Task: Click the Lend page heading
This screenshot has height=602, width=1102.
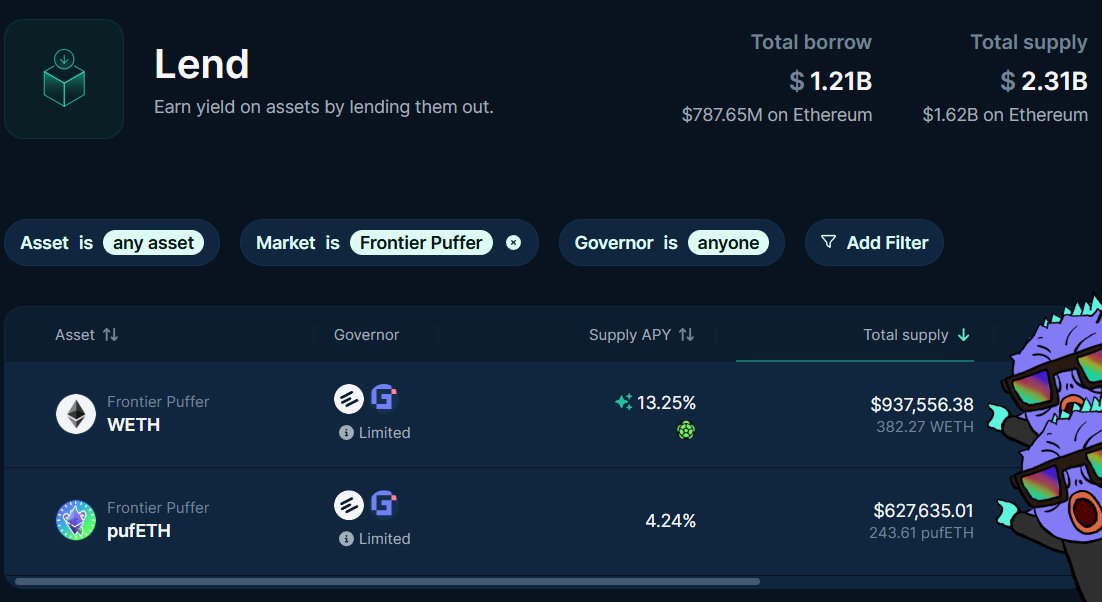Action: click(x=202, y=64)
